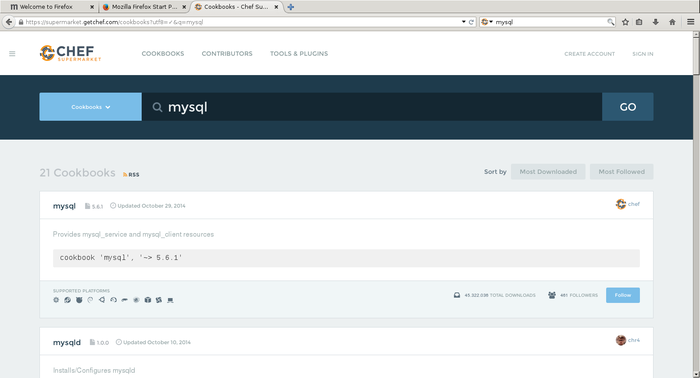Screen dimensions: 700x378
Task: Click the mysql site search input field
Action: 372,107
